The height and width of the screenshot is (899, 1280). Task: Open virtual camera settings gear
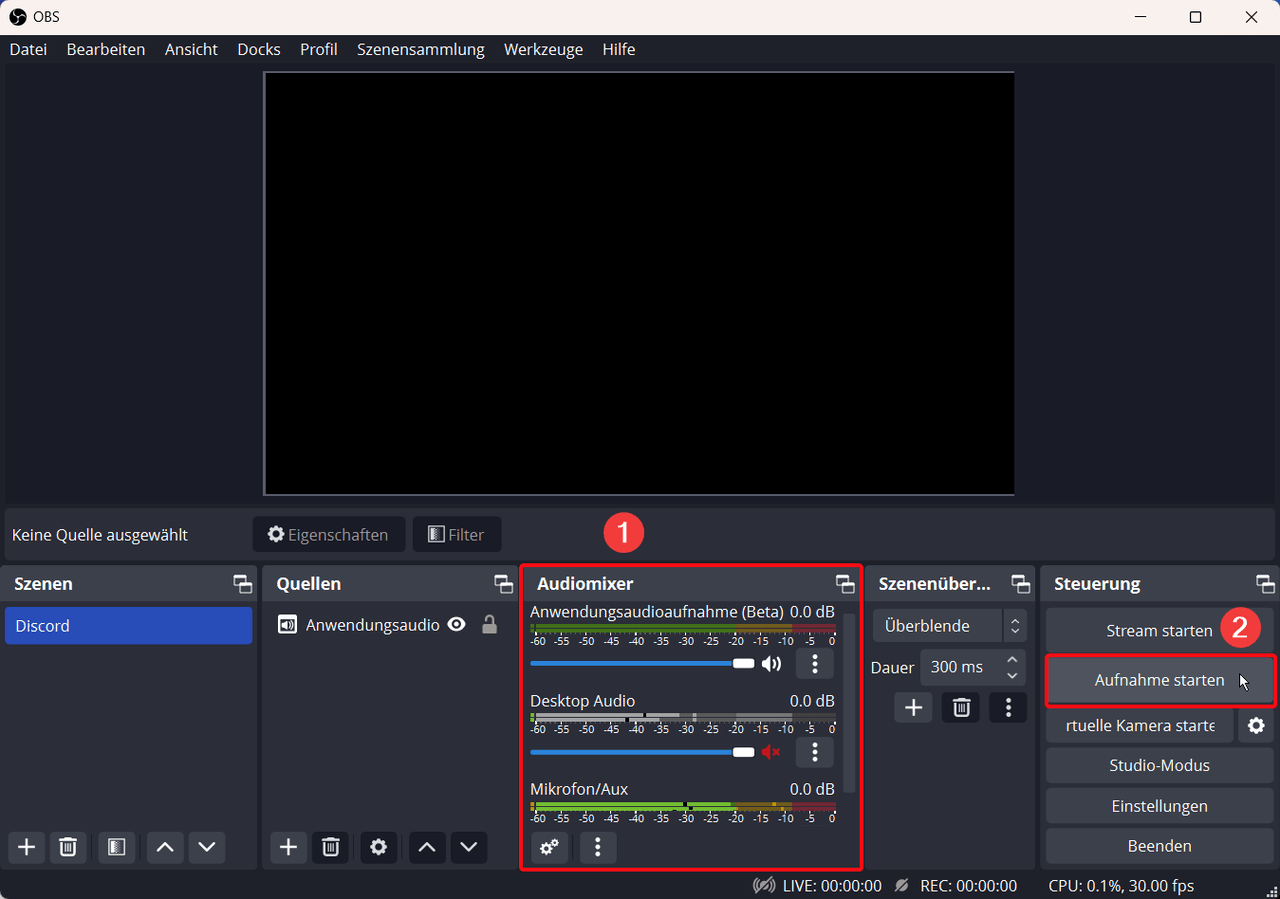pyautogui.click(x=1256, y=725)
